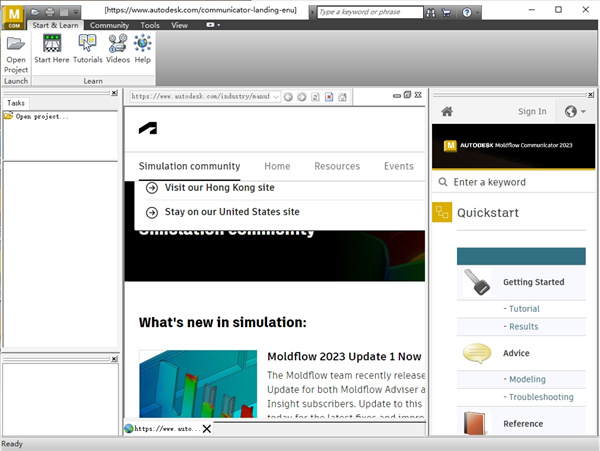Click Stay on our United States site
The image size is (600, 451).
(x=232, y=212)
